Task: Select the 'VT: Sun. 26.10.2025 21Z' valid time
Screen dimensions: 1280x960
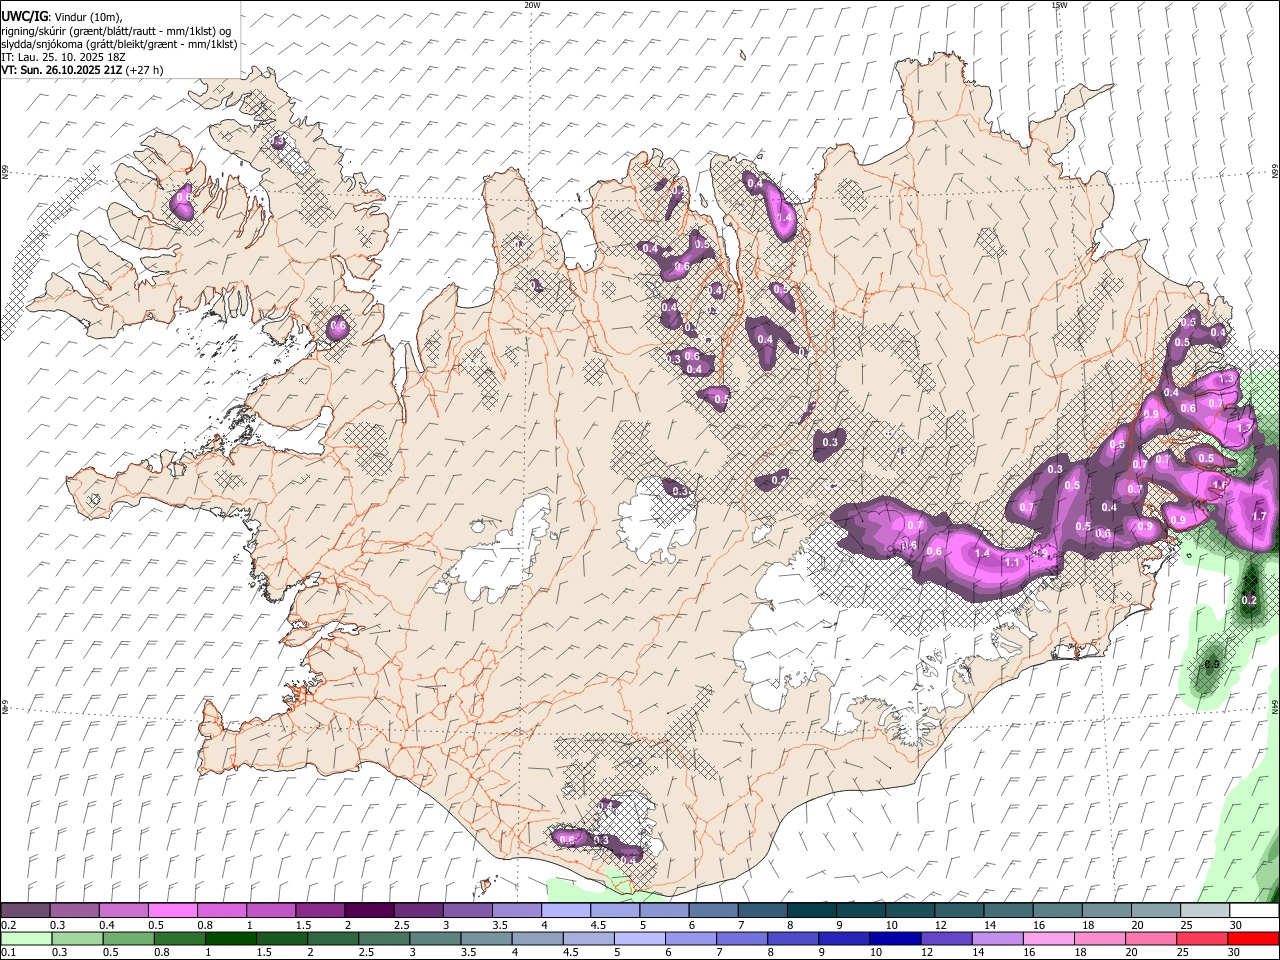Action: click(62, 70)
